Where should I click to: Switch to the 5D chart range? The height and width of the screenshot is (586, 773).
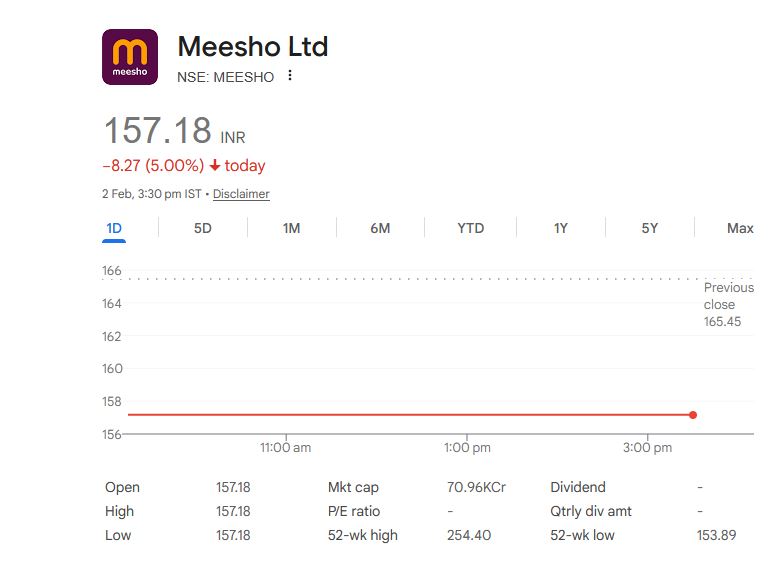coord(203,229)
